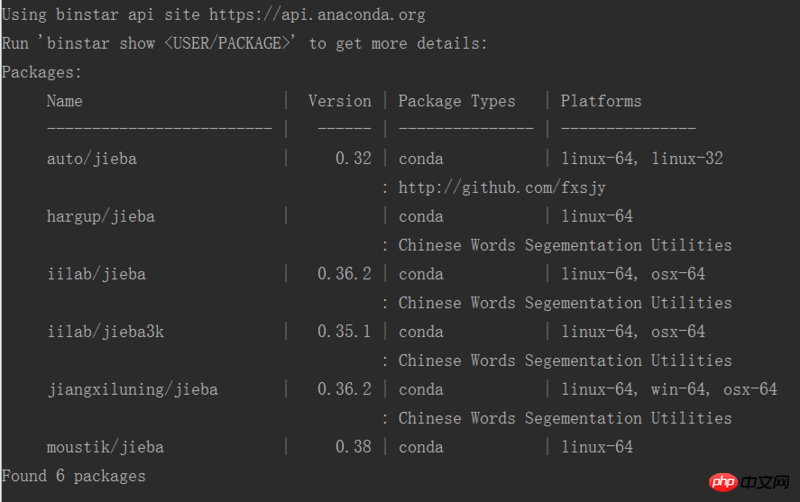Click version 0.32 of auto/jieba

pyautogui.click(x=354, y=158)
